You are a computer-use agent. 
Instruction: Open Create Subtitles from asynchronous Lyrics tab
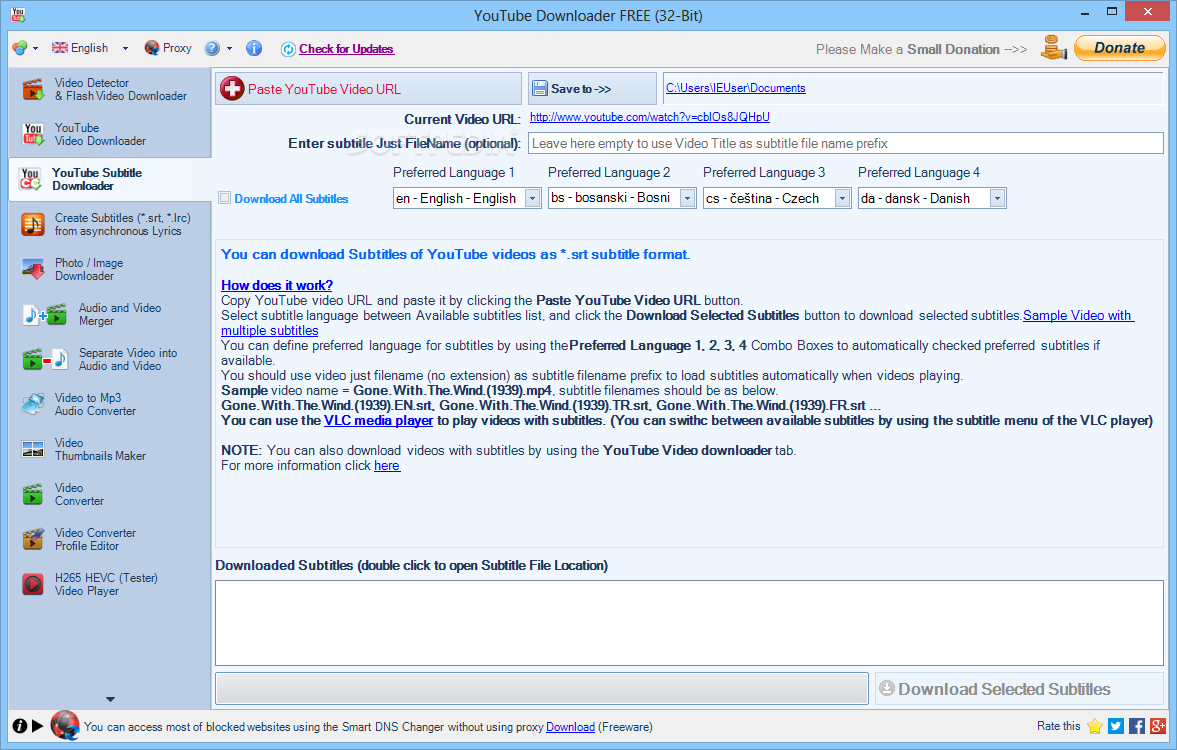pos(110,224)
